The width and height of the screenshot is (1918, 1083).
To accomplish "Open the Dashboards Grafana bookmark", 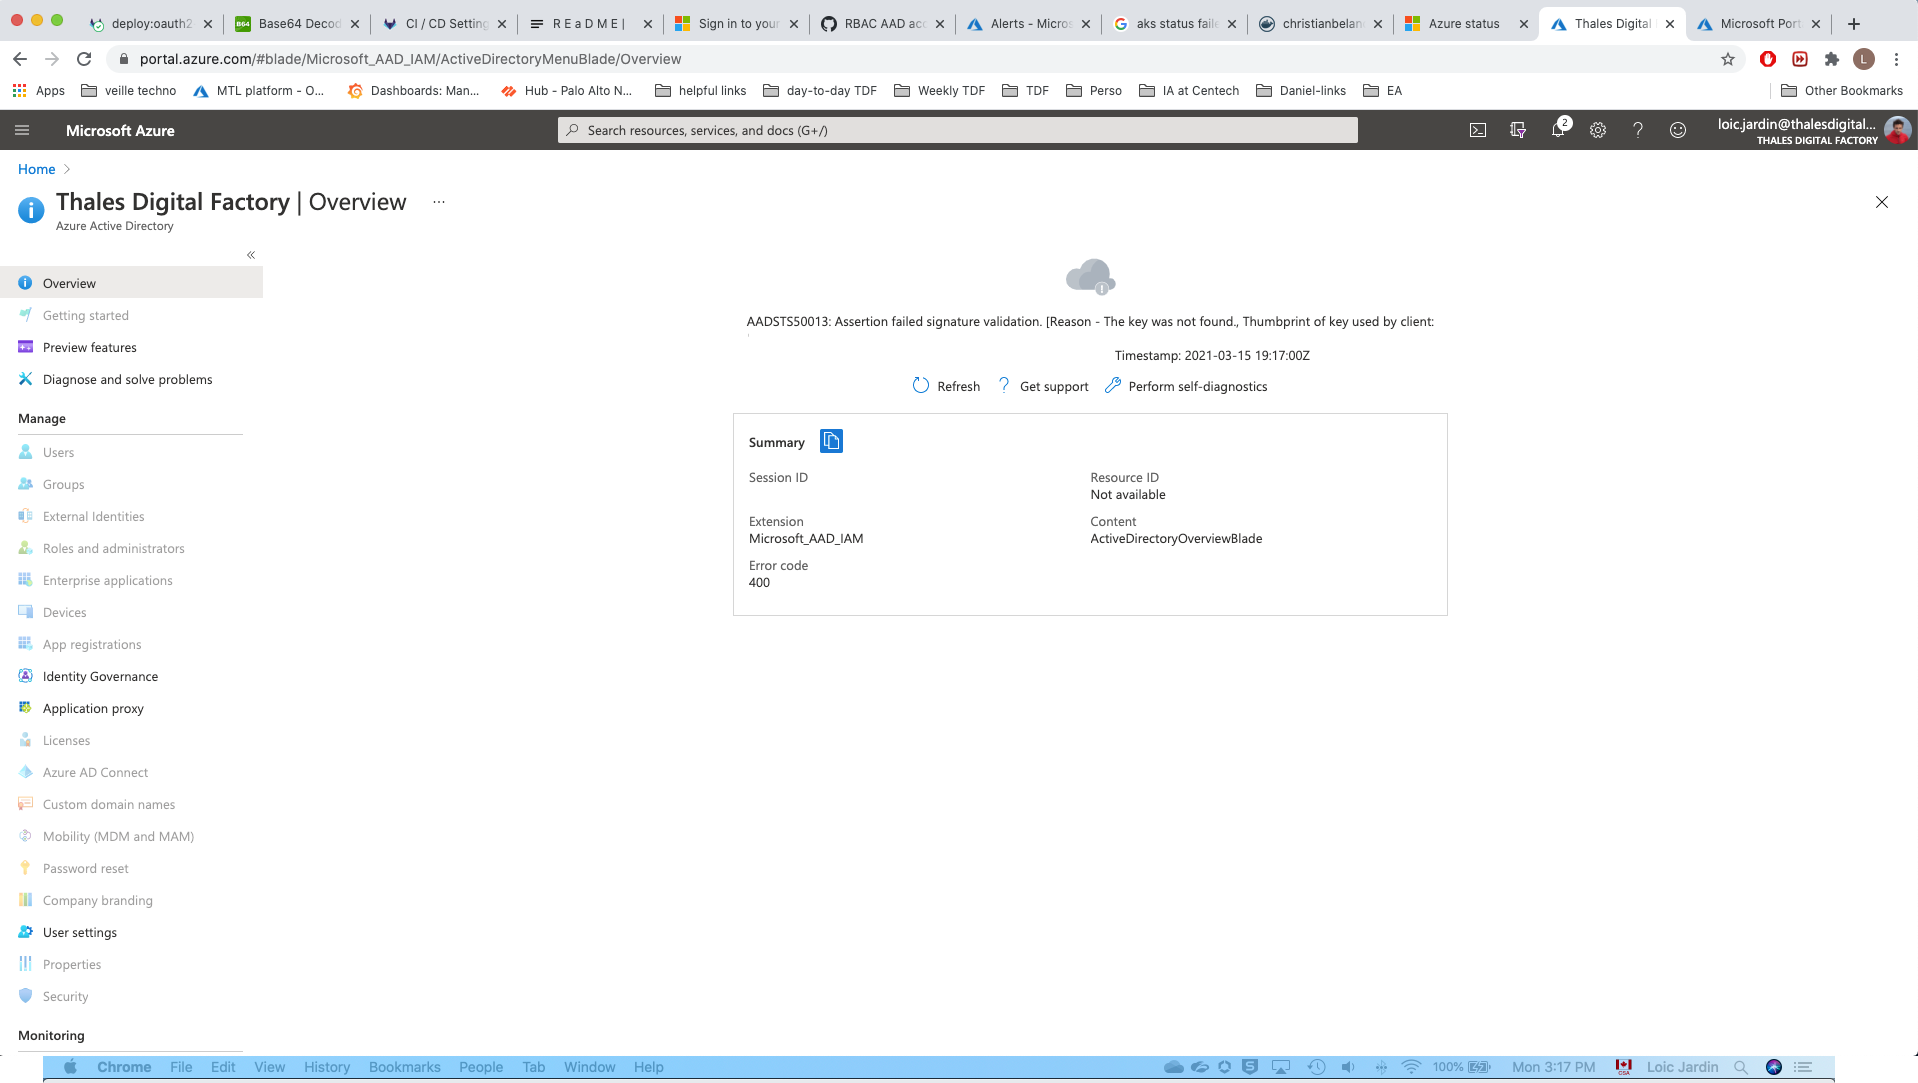I will [x=413, y=90].
